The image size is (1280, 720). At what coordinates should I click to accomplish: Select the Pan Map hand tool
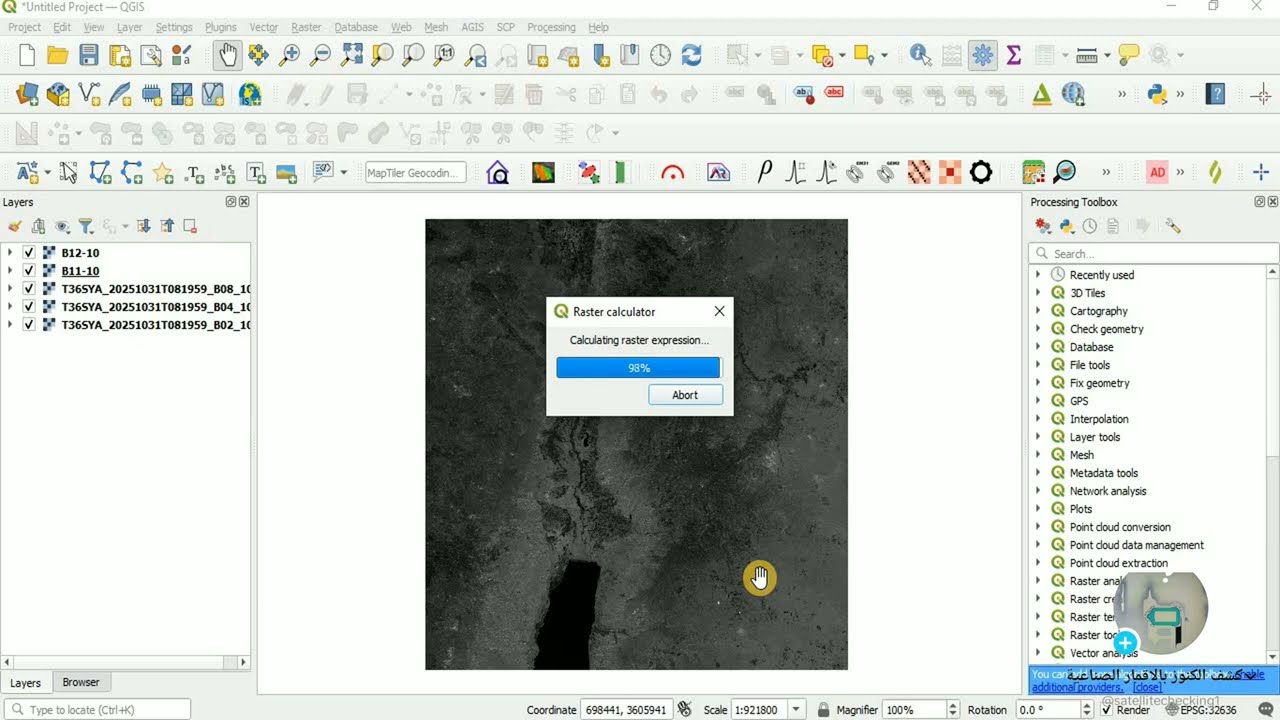coord(227,55)
